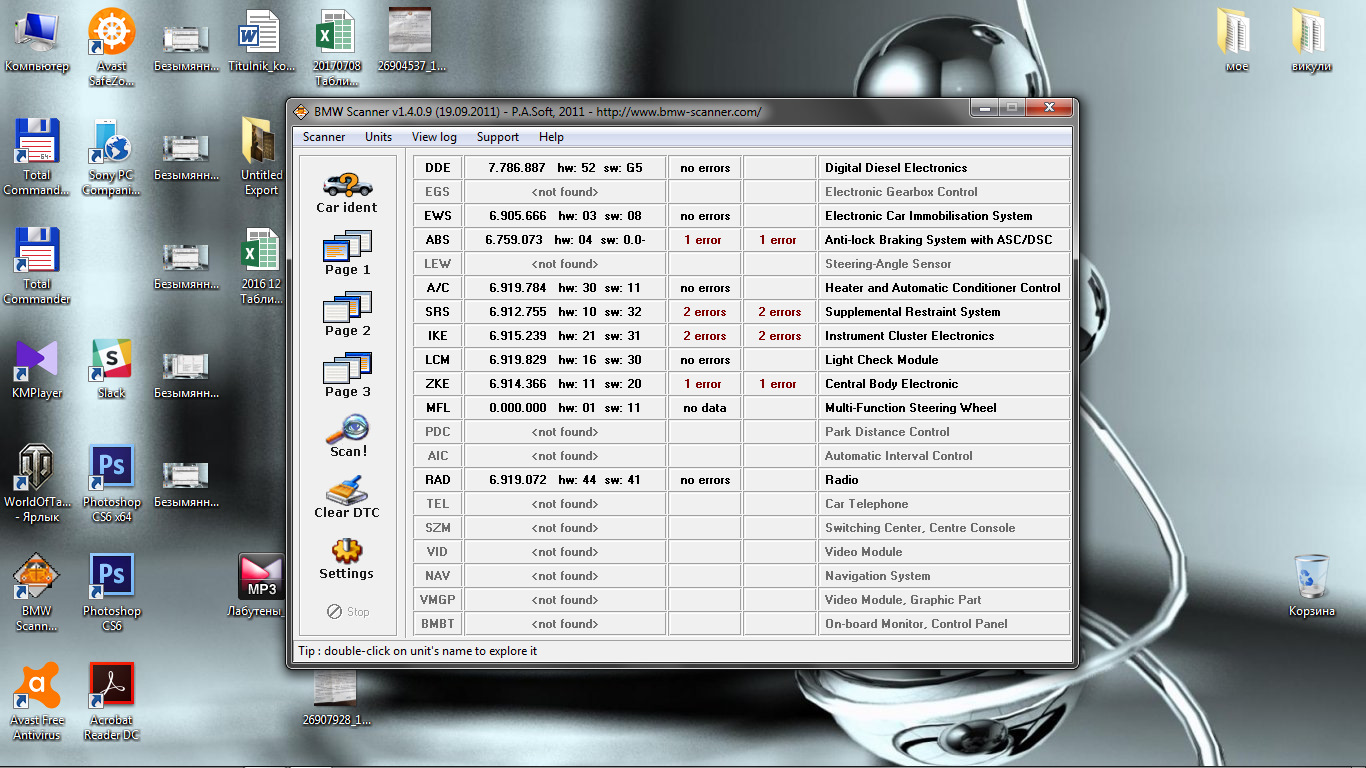Select the Titulnik Word document icon

click(x=262, y=42)
